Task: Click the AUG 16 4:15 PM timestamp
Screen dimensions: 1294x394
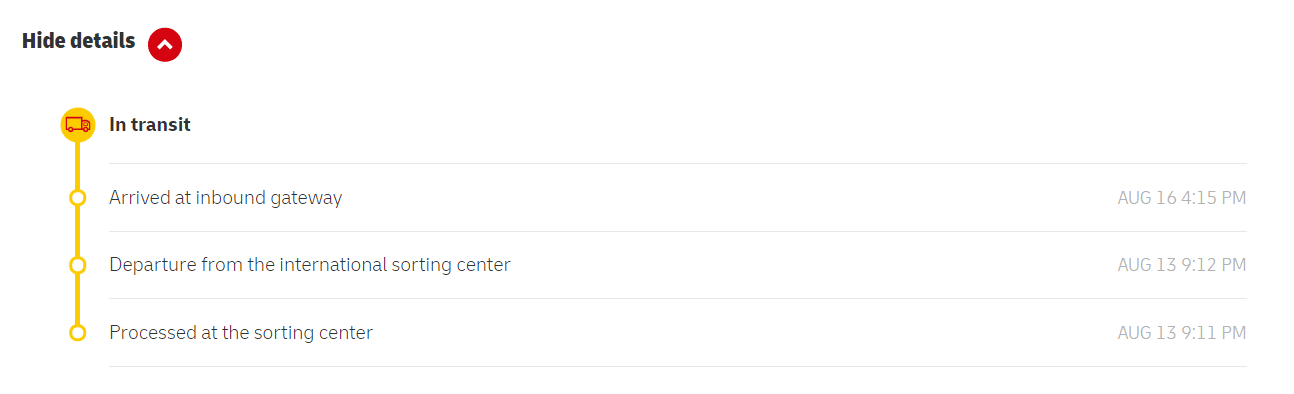Action: coord(1182,198)
